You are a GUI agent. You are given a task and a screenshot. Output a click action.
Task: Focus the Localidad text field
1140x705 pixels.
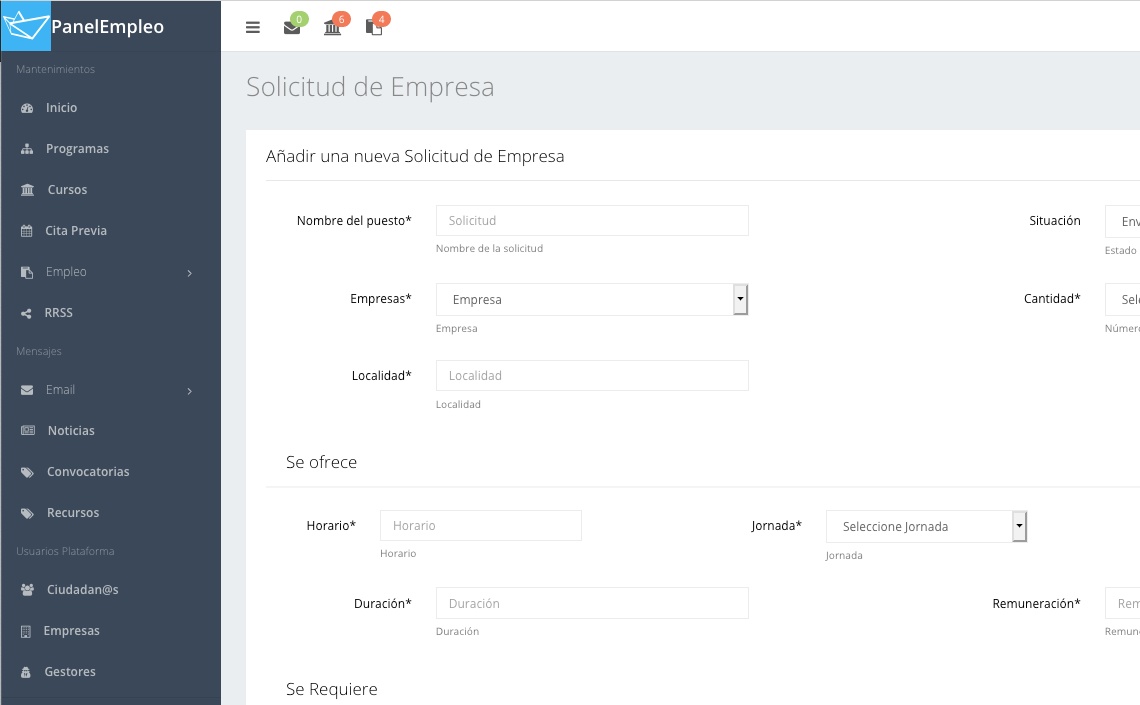pos(592,375)
